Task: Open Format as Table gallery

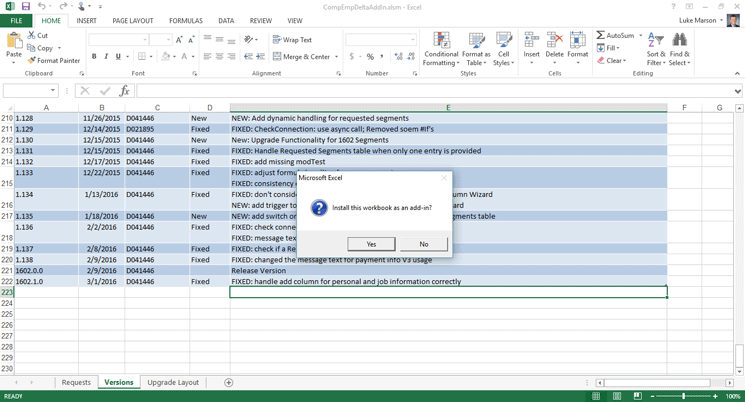Action: click(x=476, y=49)
